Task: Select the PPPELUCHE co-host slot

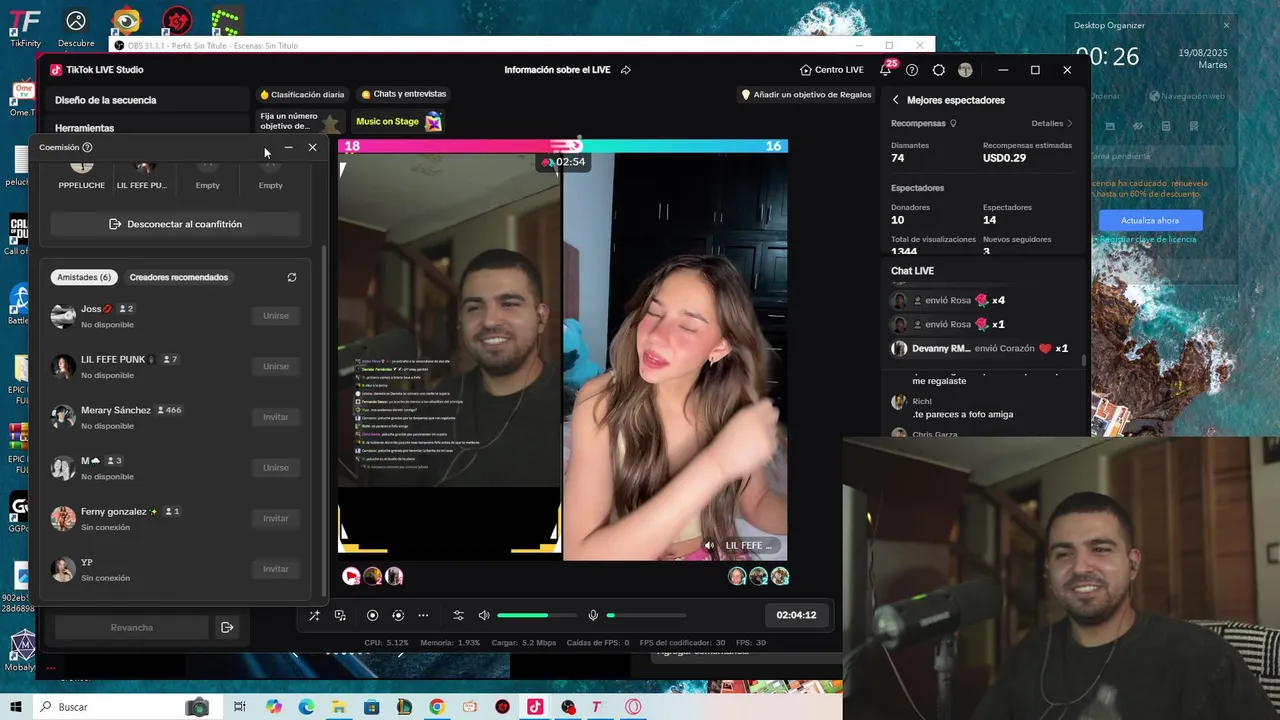Action: click(81, 175)
